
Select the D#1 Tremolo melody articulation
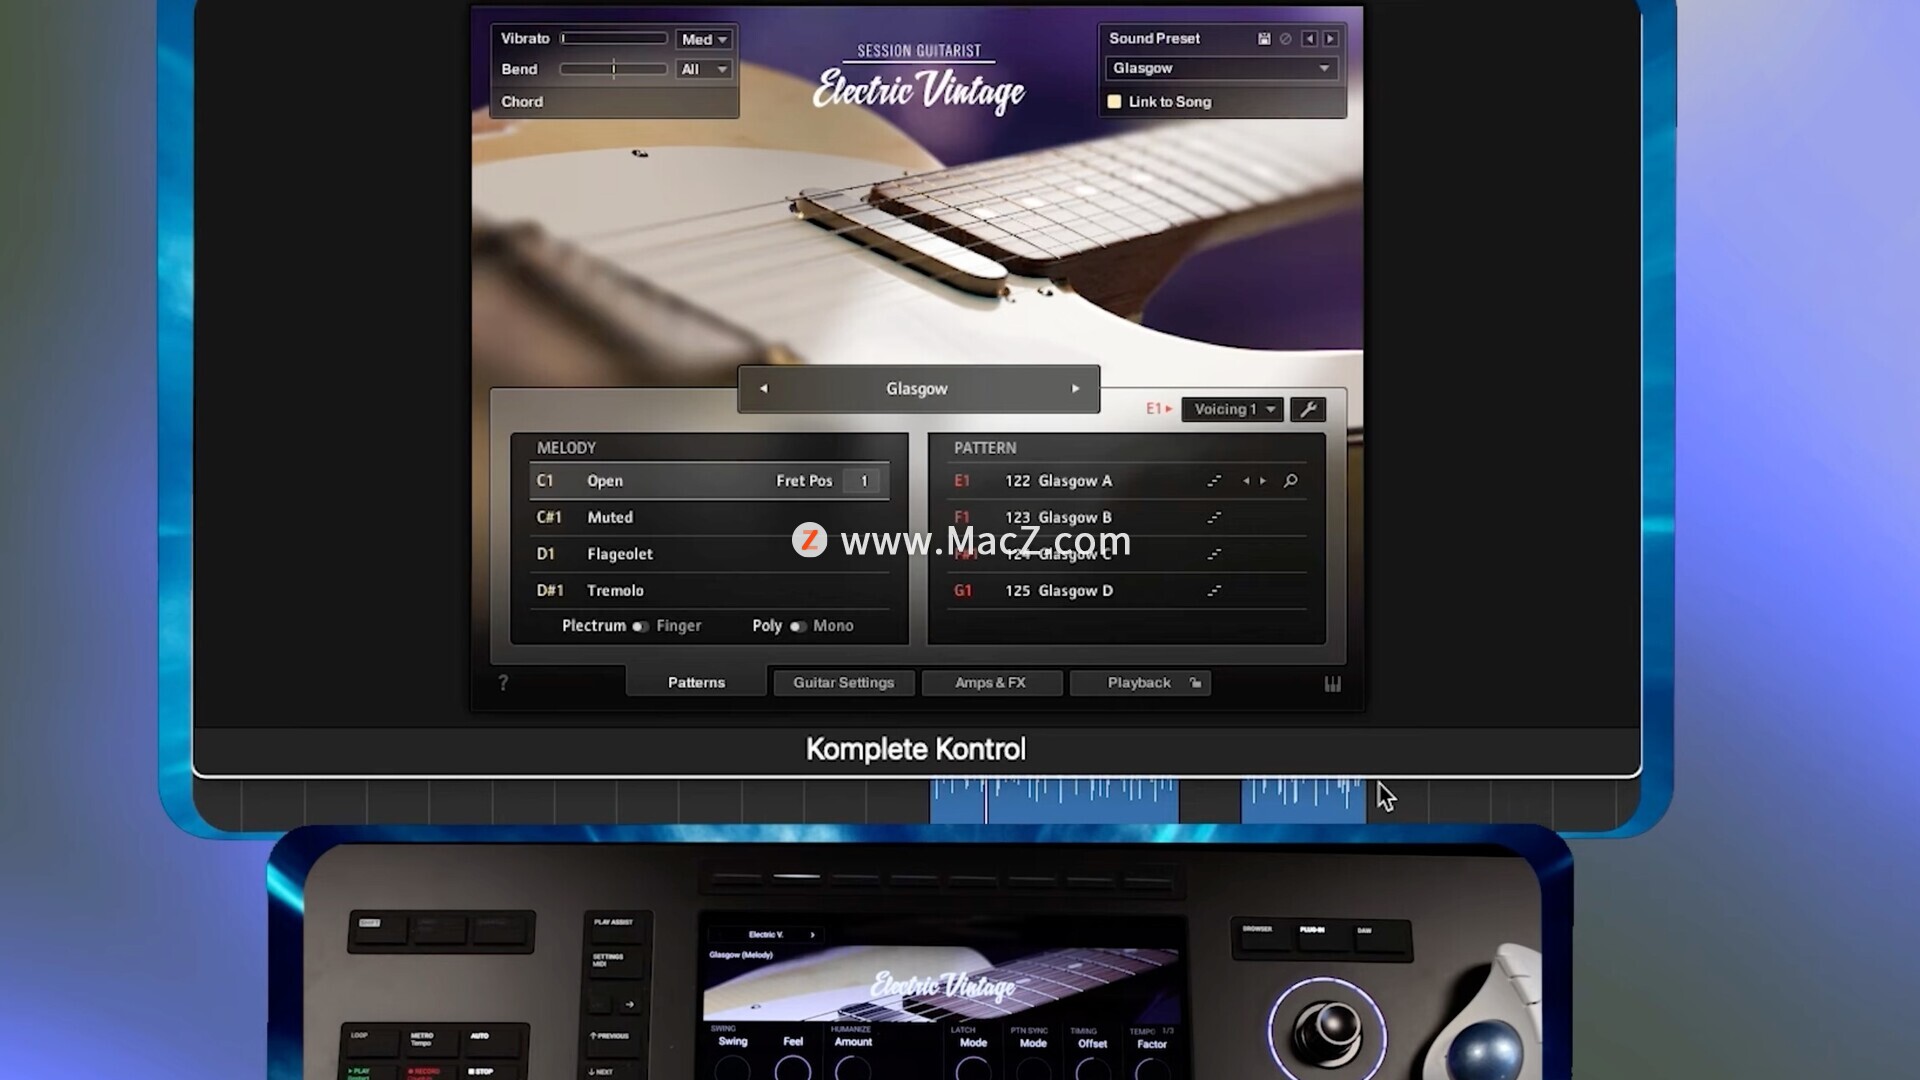point(709,591)
